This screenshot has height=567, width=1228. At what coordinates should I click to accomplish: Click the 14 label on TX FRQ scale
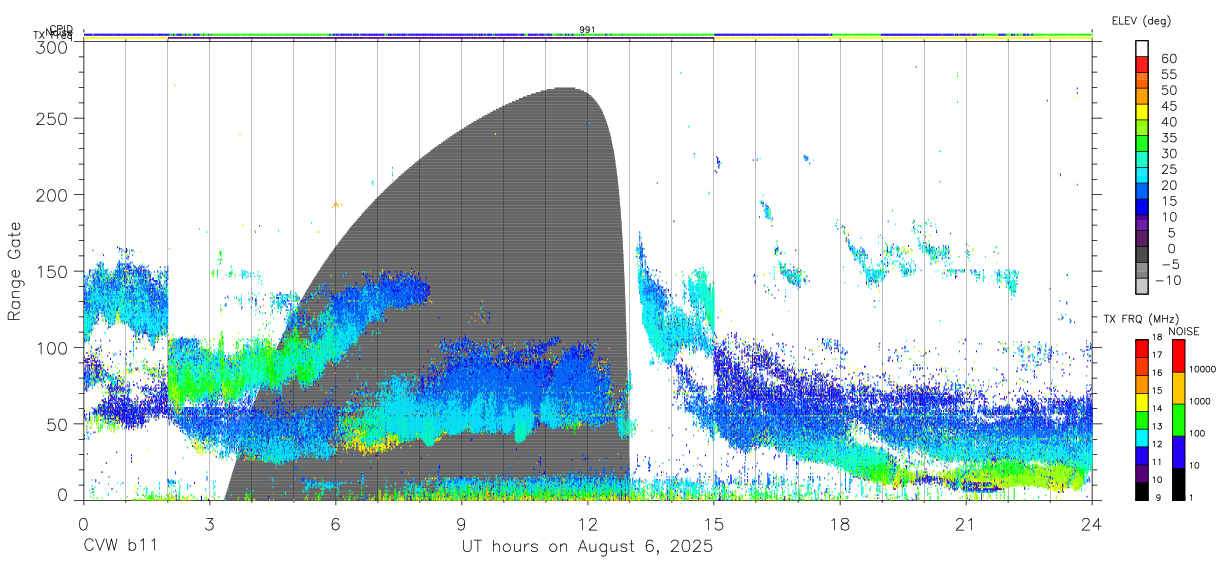tap(1157, 408)
